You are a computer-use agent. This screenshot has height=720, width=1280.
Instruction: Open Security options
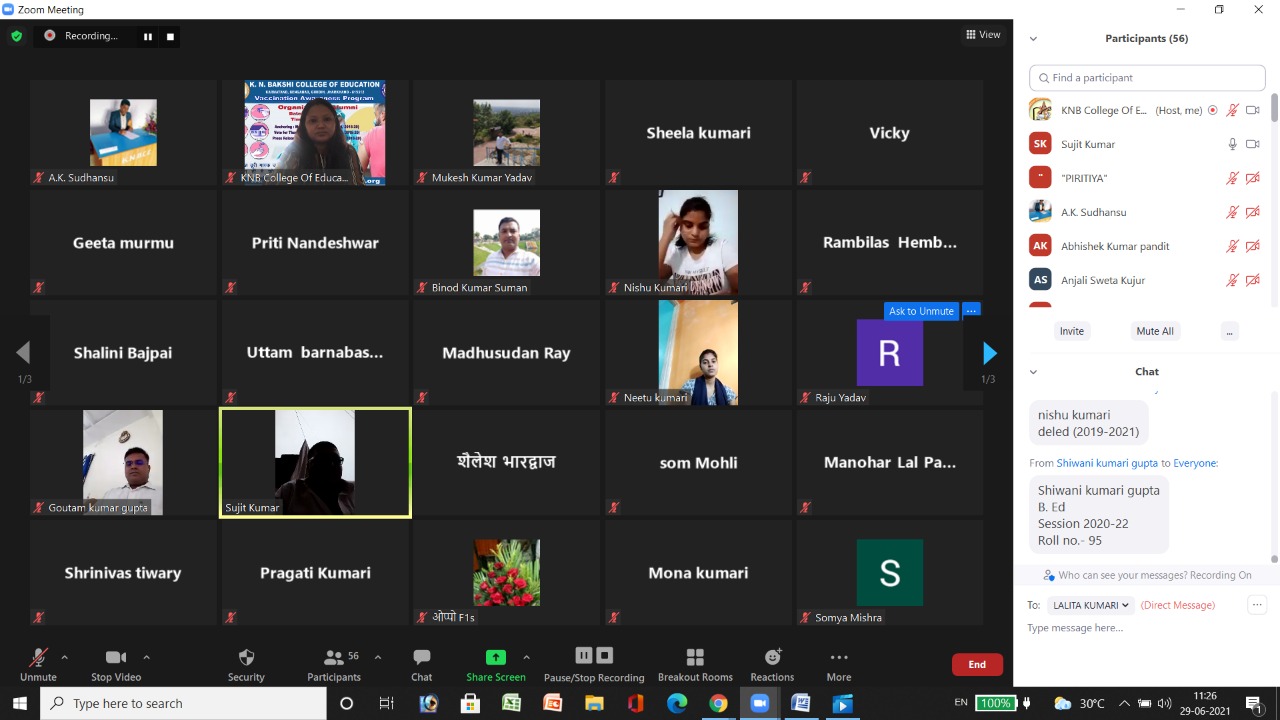pos(246,665)
